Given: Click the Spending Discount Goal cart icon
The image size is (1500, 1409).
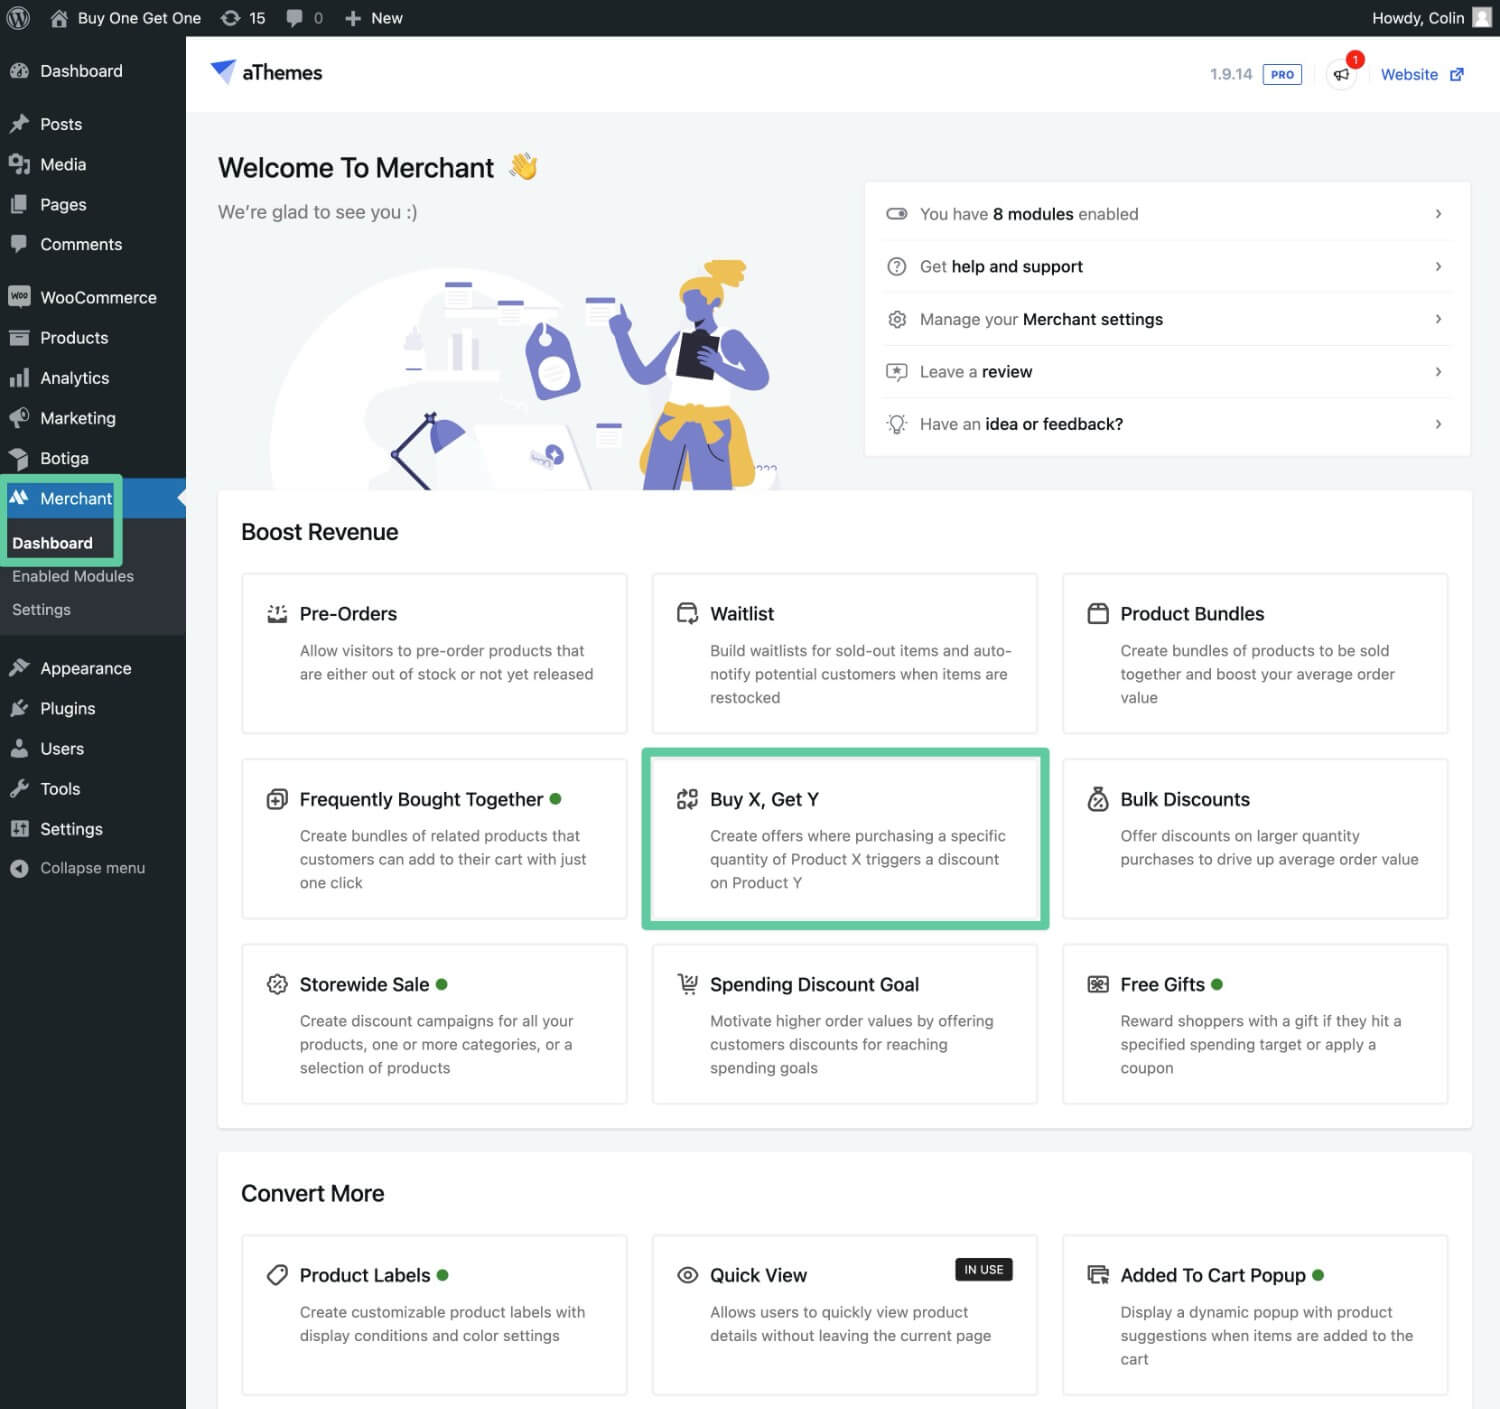Looking at the screenshot, I should [687, 984].
